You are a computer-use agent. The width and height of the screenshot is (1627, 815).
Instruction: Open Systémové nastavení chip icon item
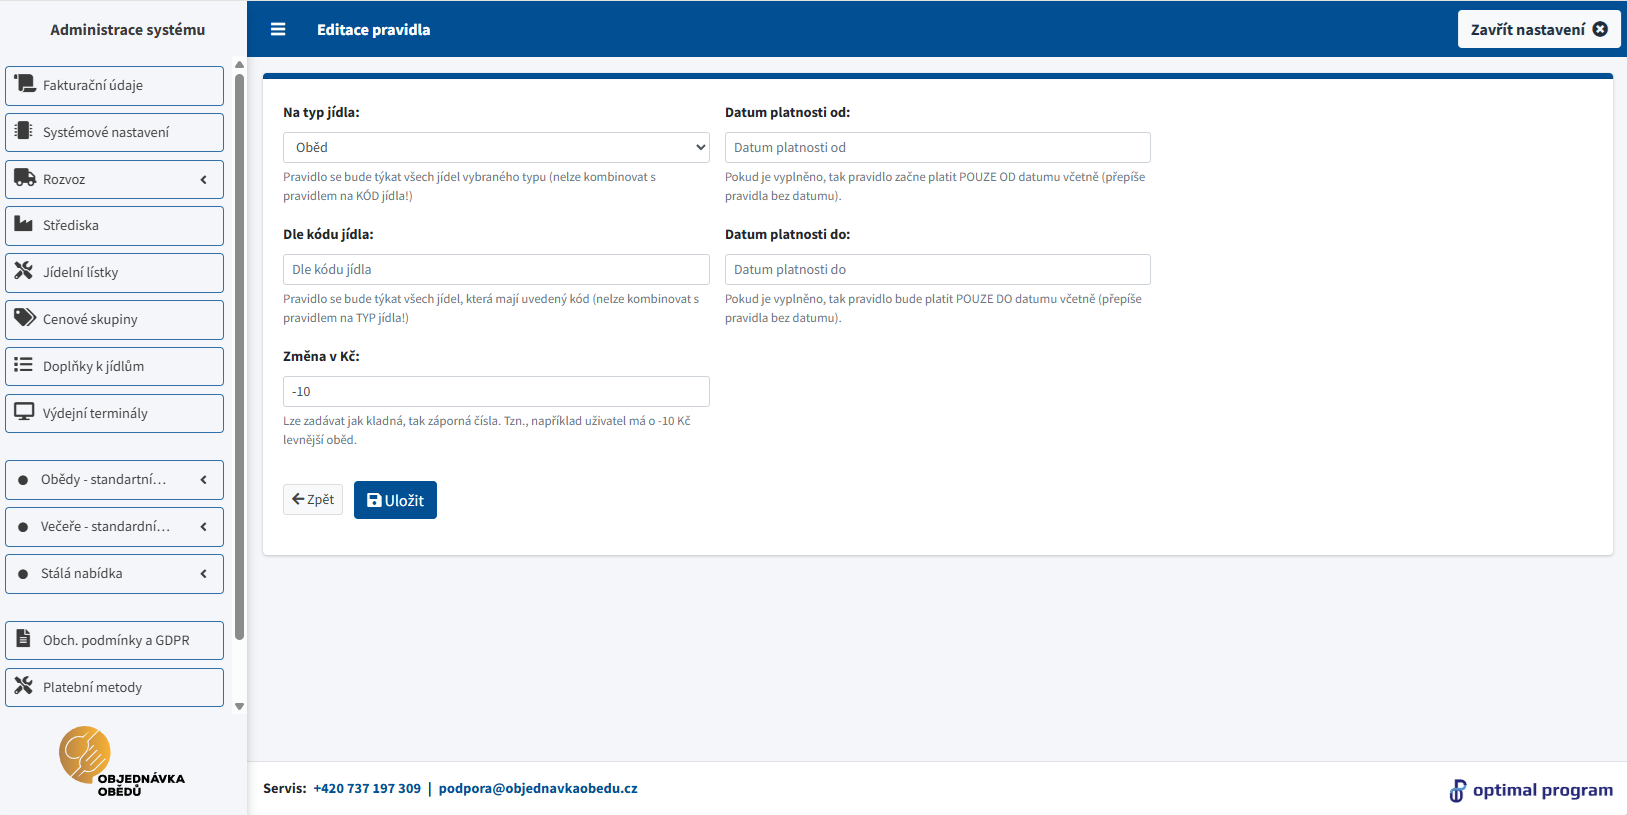point(114,132)
